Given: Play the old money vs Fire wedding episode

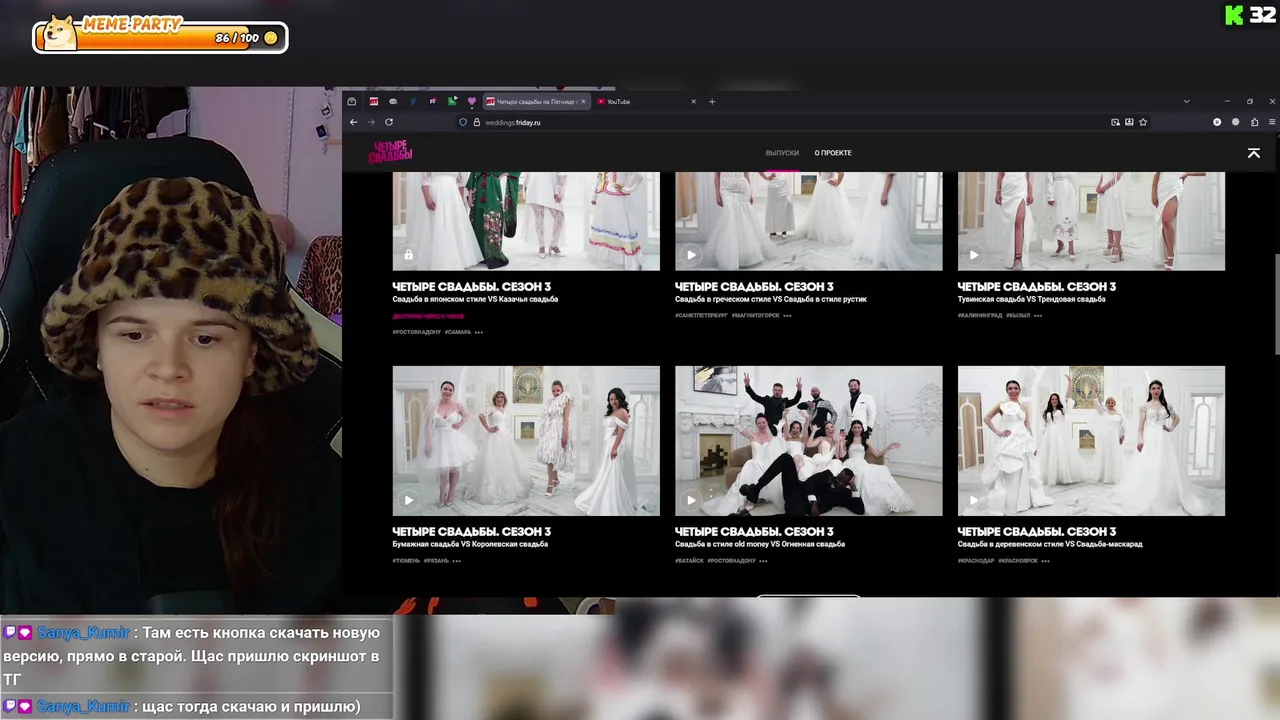Looking at the screenshot, I should pyautogui.click(x=691, y=500).
